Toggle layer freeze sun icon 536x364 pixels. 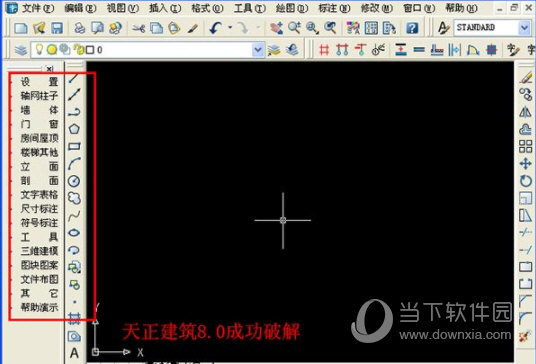tap(52, 50)
